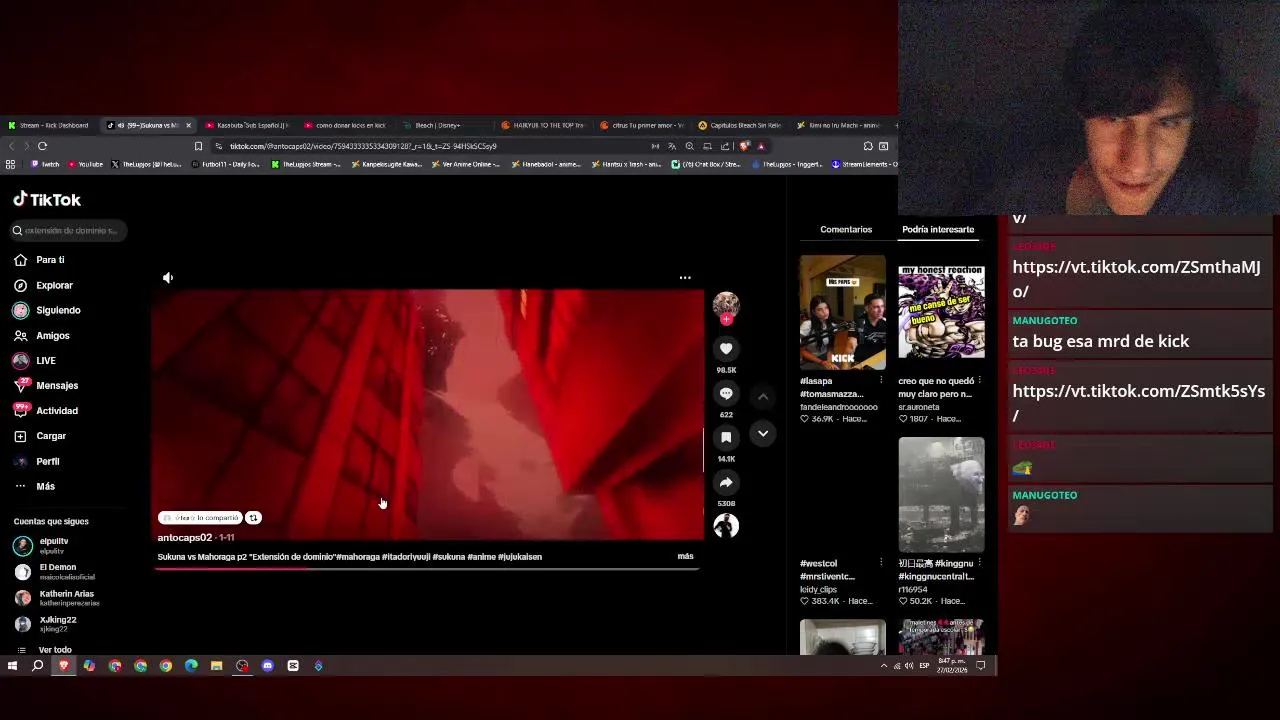Open the Windows notification center icon
This screenshot has width=1280, height=720.
pos(981,666)
